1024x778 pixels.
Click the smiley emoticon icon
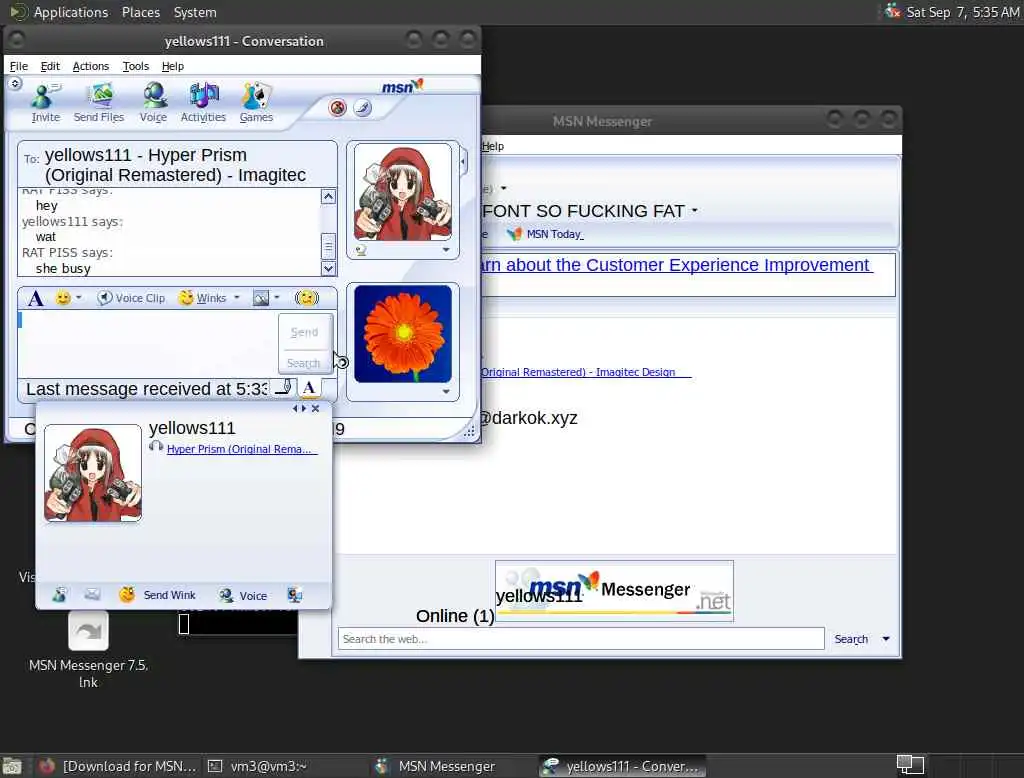(x=63, y=298)
